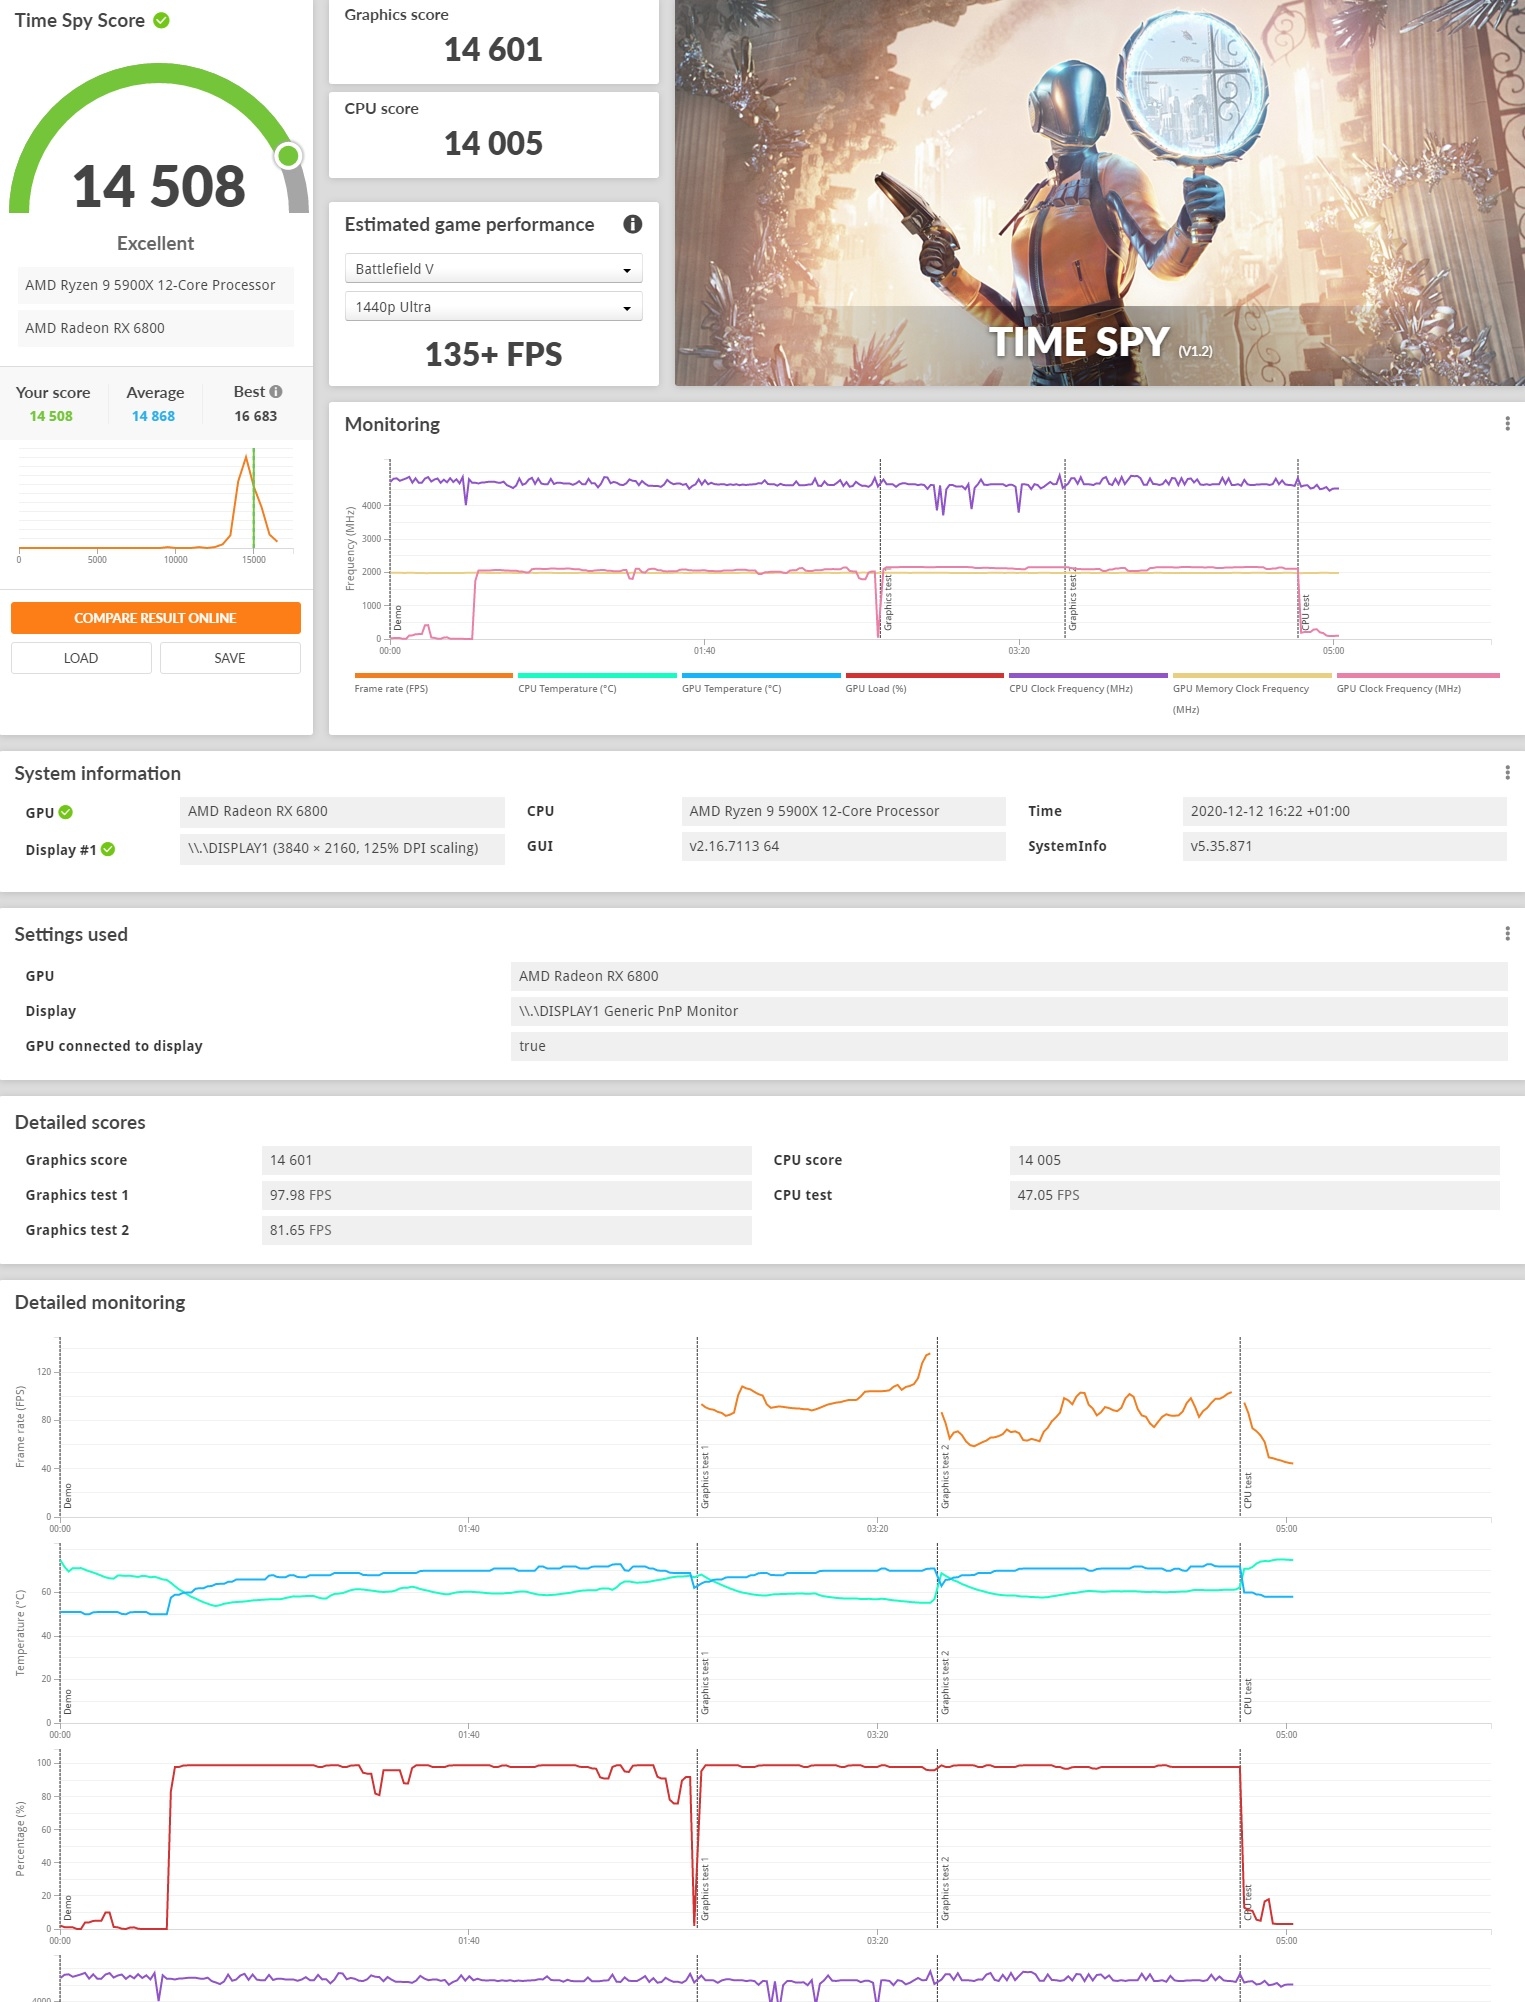Click the Graphics test 1 value 97.98 FPS

coord(506,1195)
